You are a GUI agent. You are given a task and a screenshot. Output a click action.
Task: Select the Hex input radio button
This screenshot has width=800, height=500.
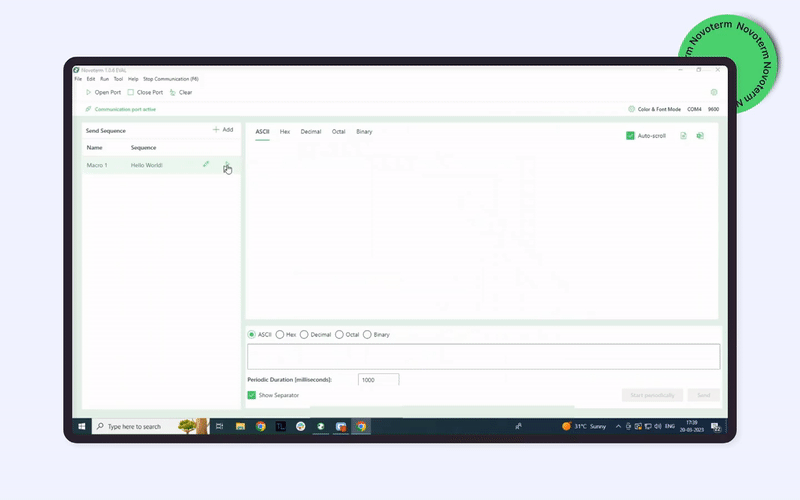(280, 334)
